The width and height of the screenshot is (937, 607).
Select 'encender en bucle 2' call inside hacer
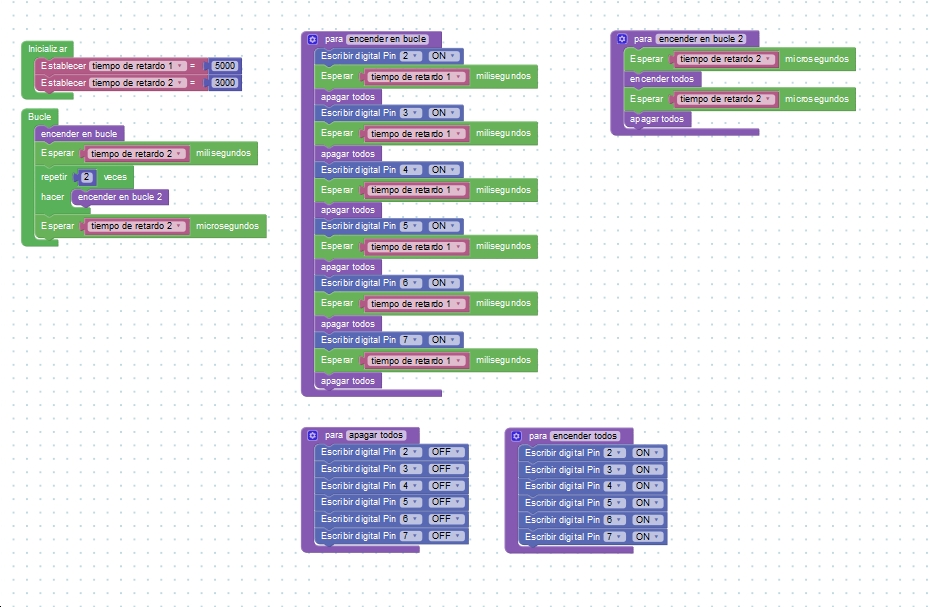click(119, 197)
